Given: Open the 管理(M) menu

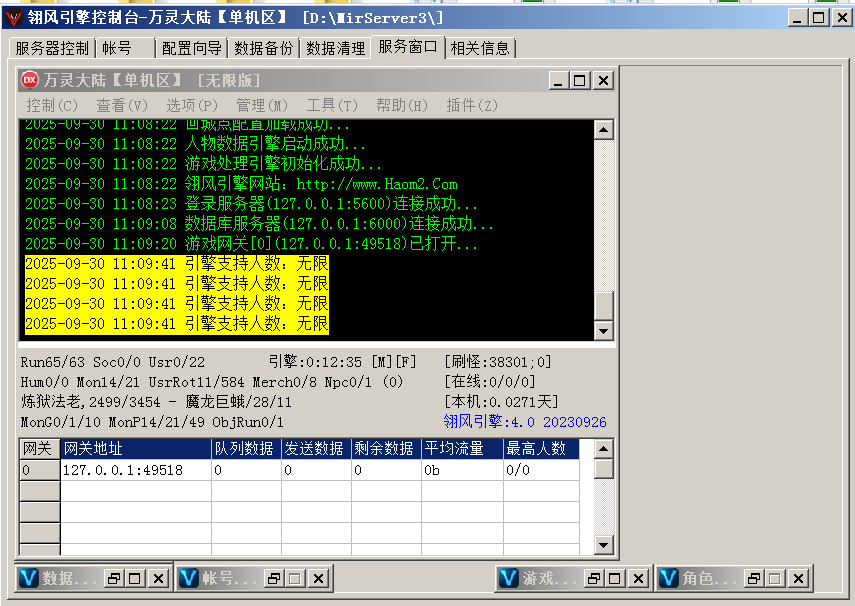Looking at the screenshot, I should (261, 105).
